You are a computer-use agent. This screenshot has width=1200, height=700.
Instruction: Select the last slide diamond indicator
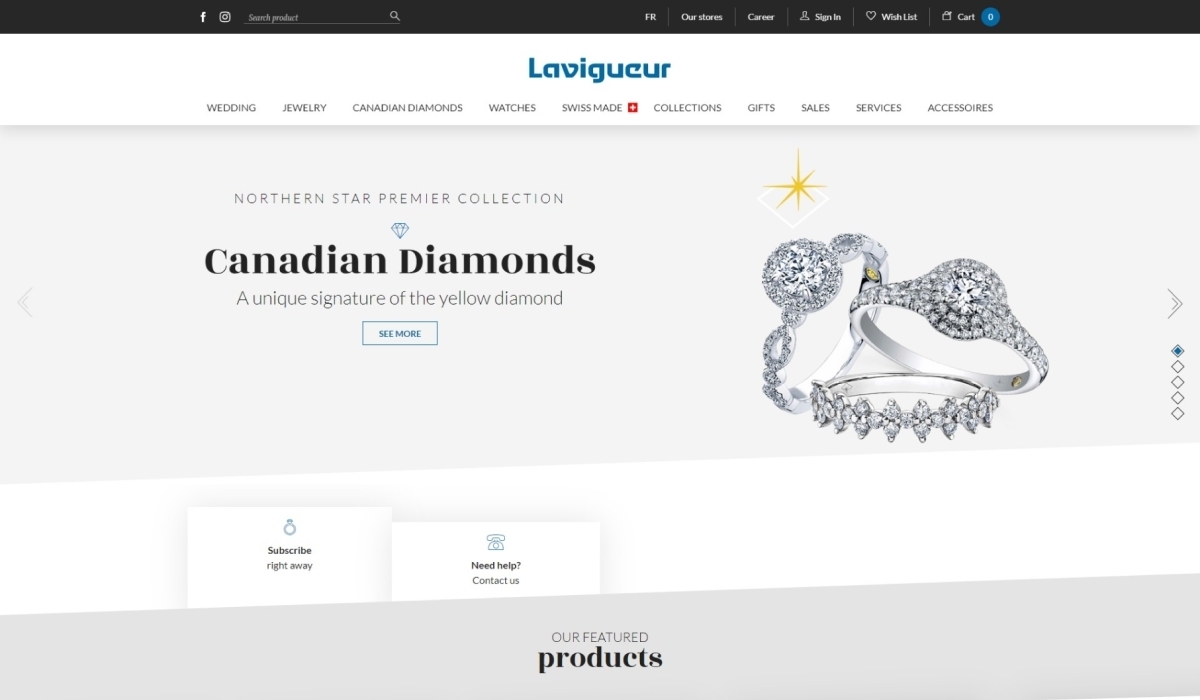1178,413
